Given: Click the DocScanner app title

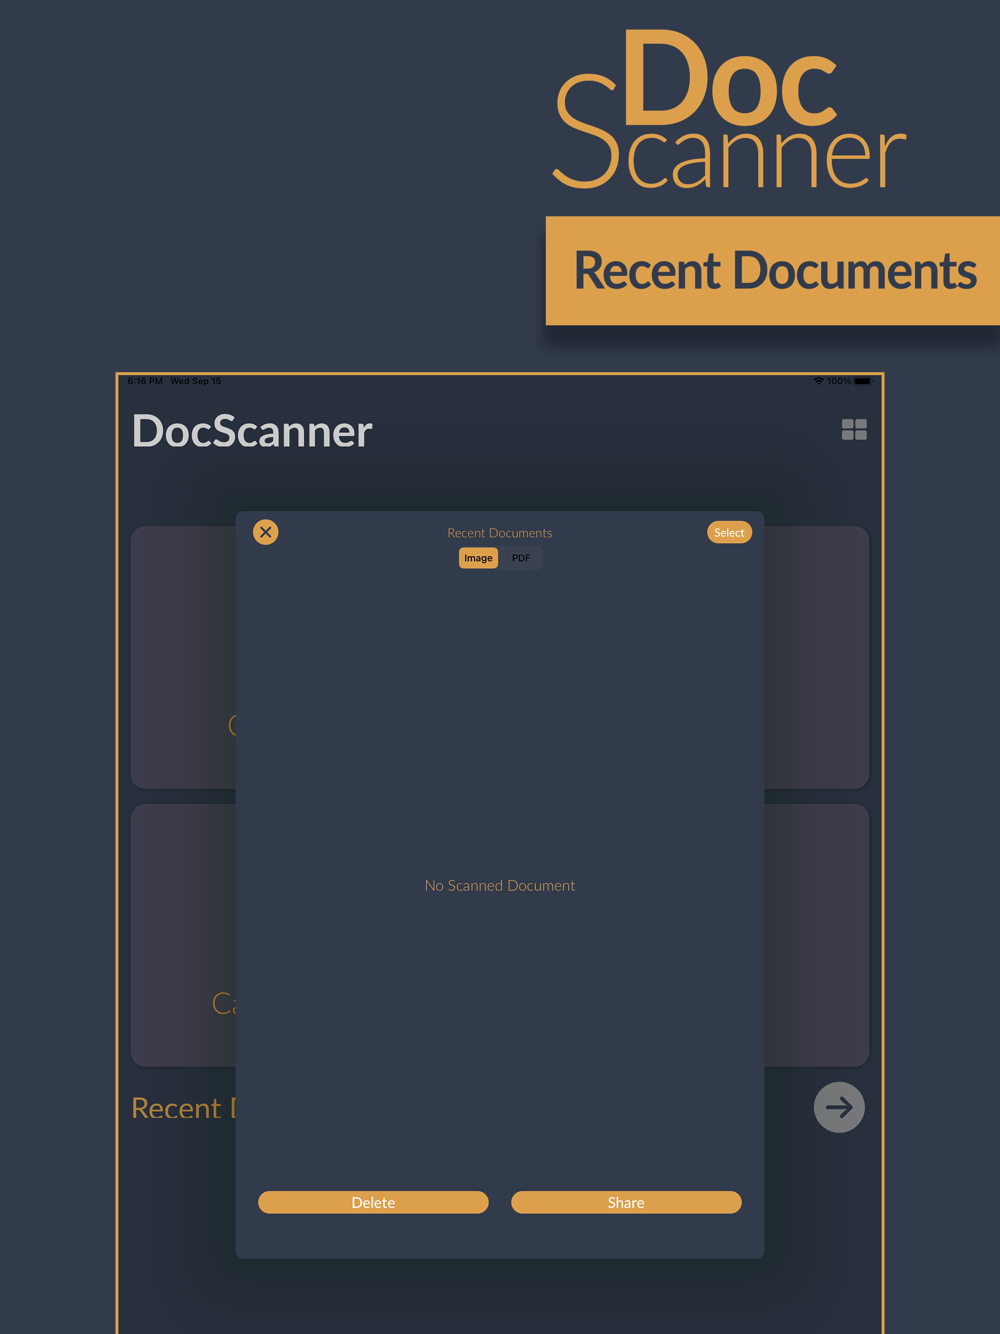Looking at the screenshot, I should point(252,431).
